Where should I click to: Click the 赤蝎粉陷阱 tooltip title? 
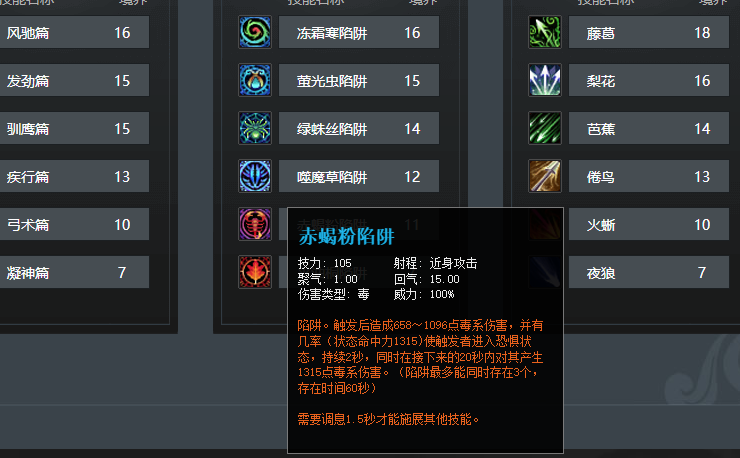(x=346, y=236)
